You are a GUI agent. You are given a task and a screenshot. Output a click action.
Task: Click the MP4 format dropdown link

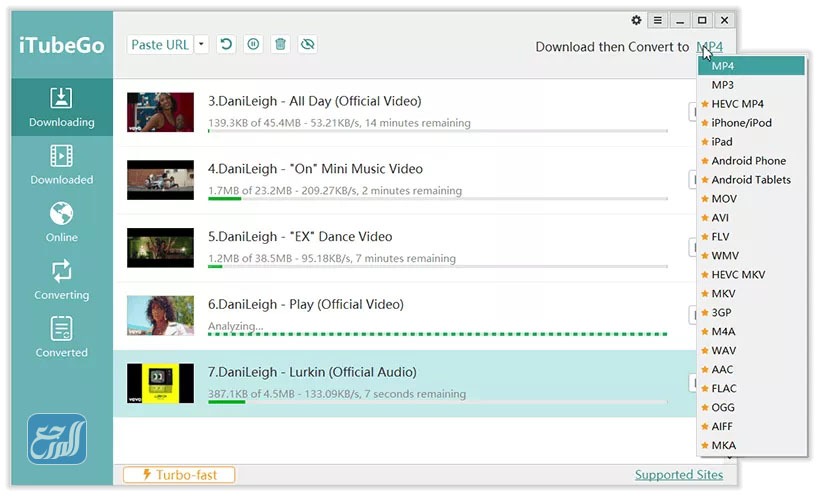point(709,47)
